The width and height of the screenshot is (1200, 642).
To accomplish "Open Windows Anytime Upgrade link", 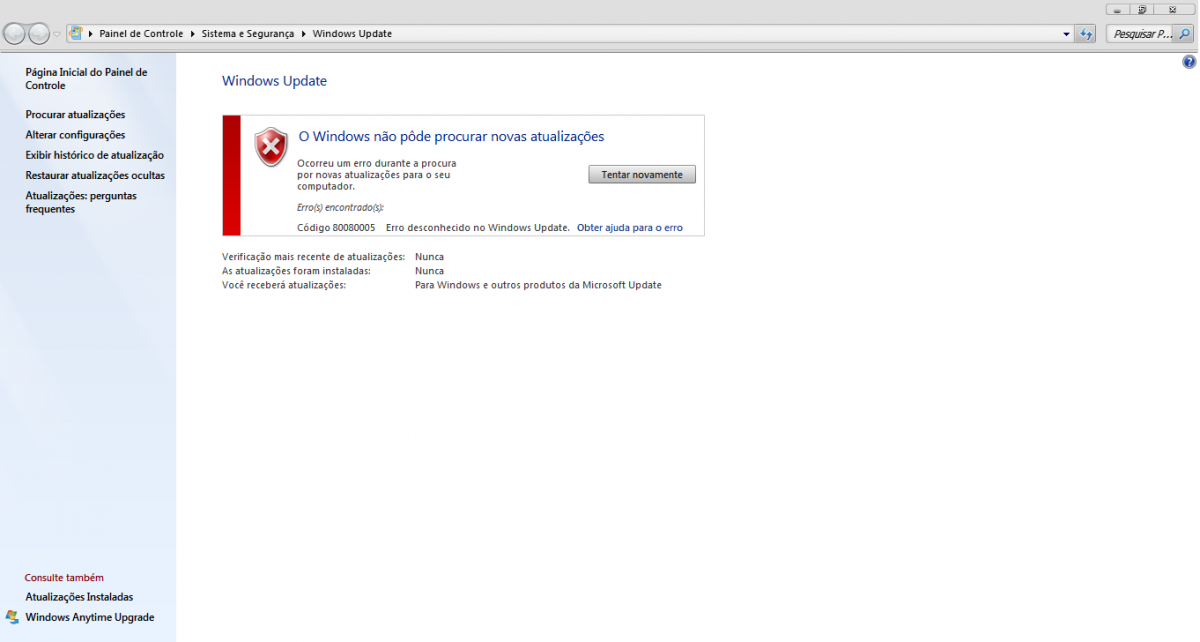I will pos(90,617).
